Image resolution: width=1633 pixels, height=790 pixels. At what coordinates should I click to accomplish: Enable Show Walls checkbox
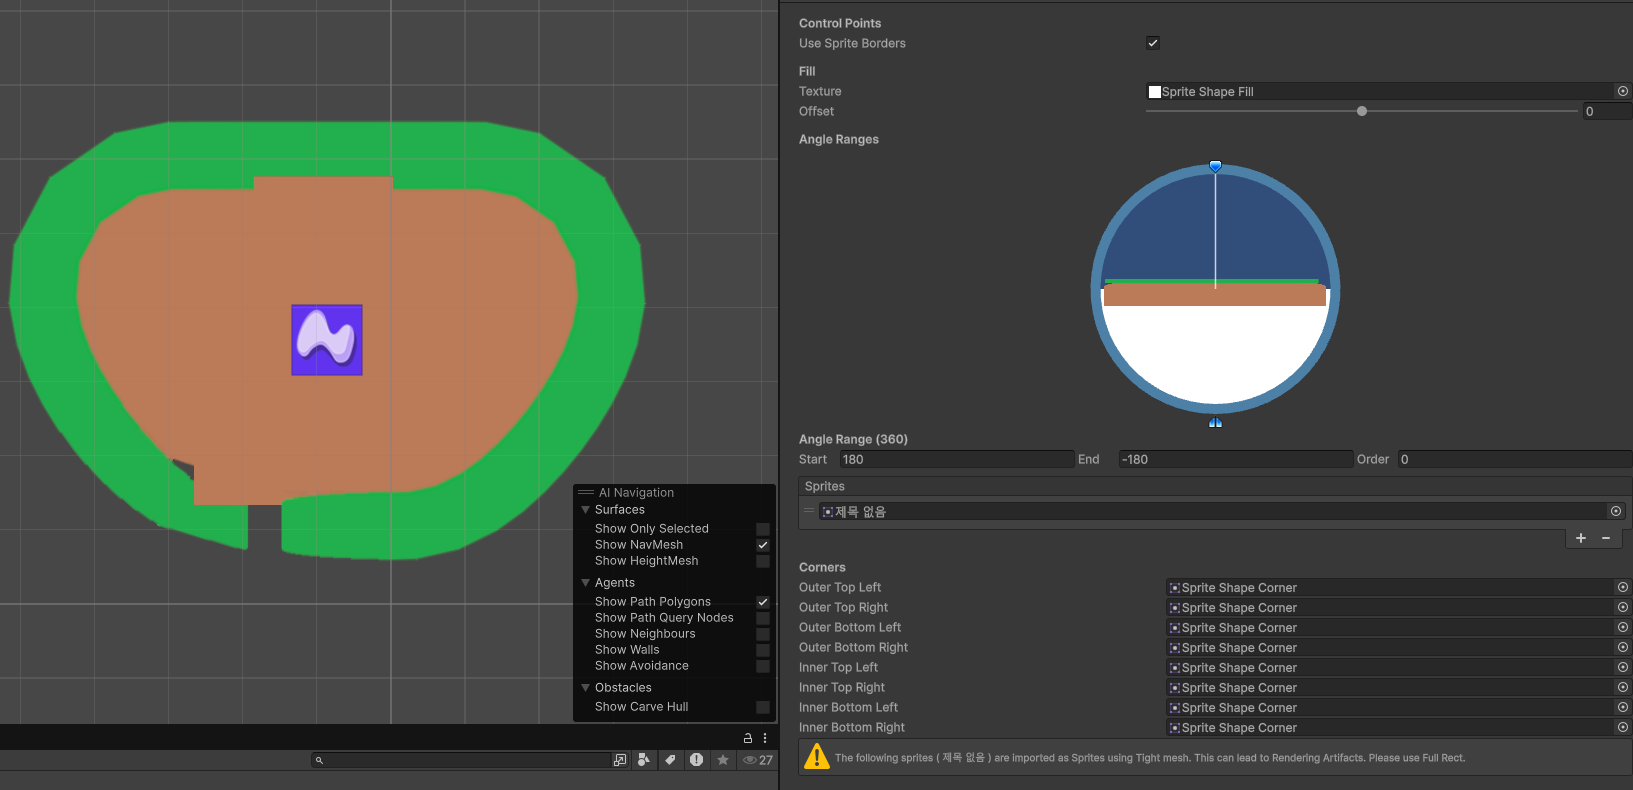coord(763,650)
